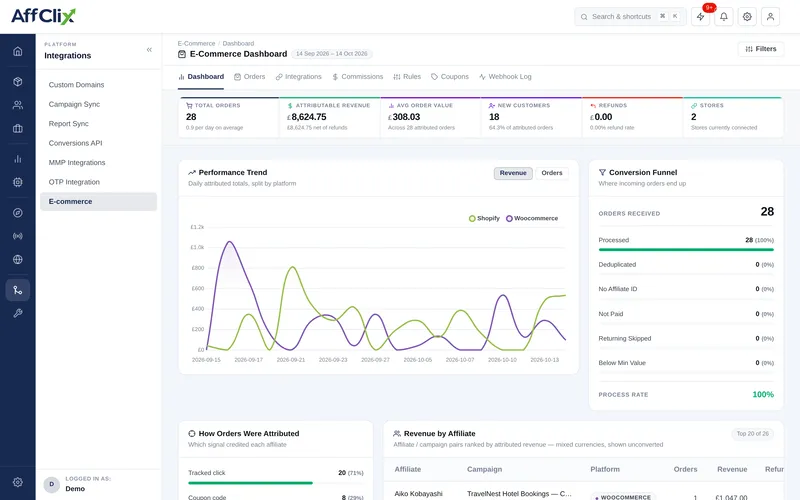800x500 pixels.
Task: Select E-commerce in the sidebar
Action: 98,202
